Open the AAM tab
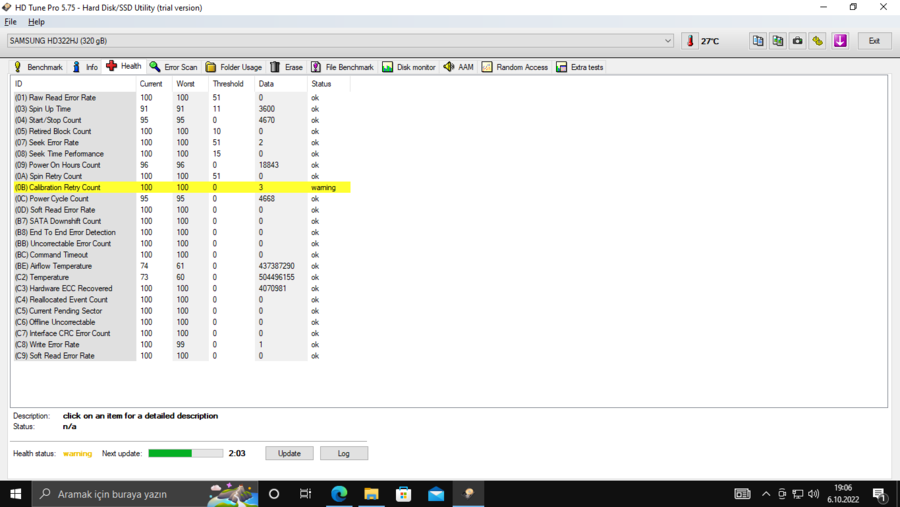This screenshot has width=900, height=507. [x=459, y=67]
